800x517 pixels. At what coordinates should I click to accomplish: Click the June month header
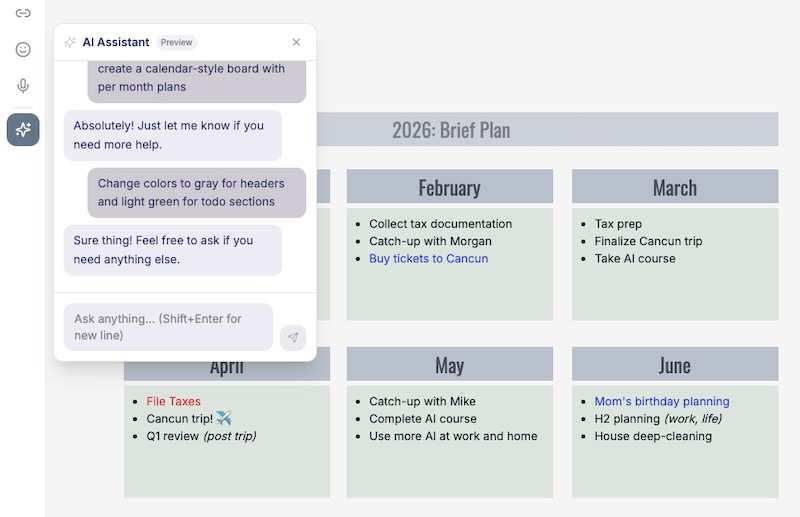[x=674, y=364]
